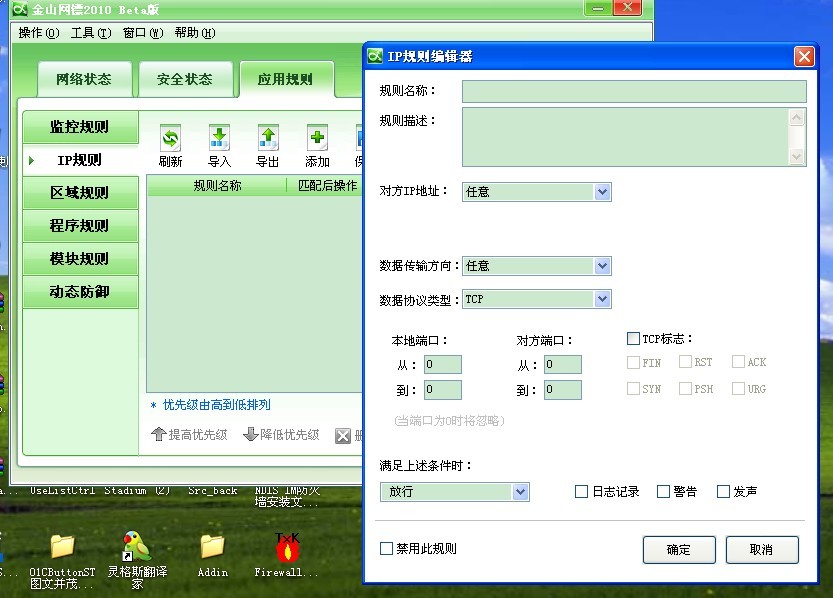This screenshot has width=833, height=598.
Task: Enable the 发声 sound checkbox
Action: tap(723, 491)
